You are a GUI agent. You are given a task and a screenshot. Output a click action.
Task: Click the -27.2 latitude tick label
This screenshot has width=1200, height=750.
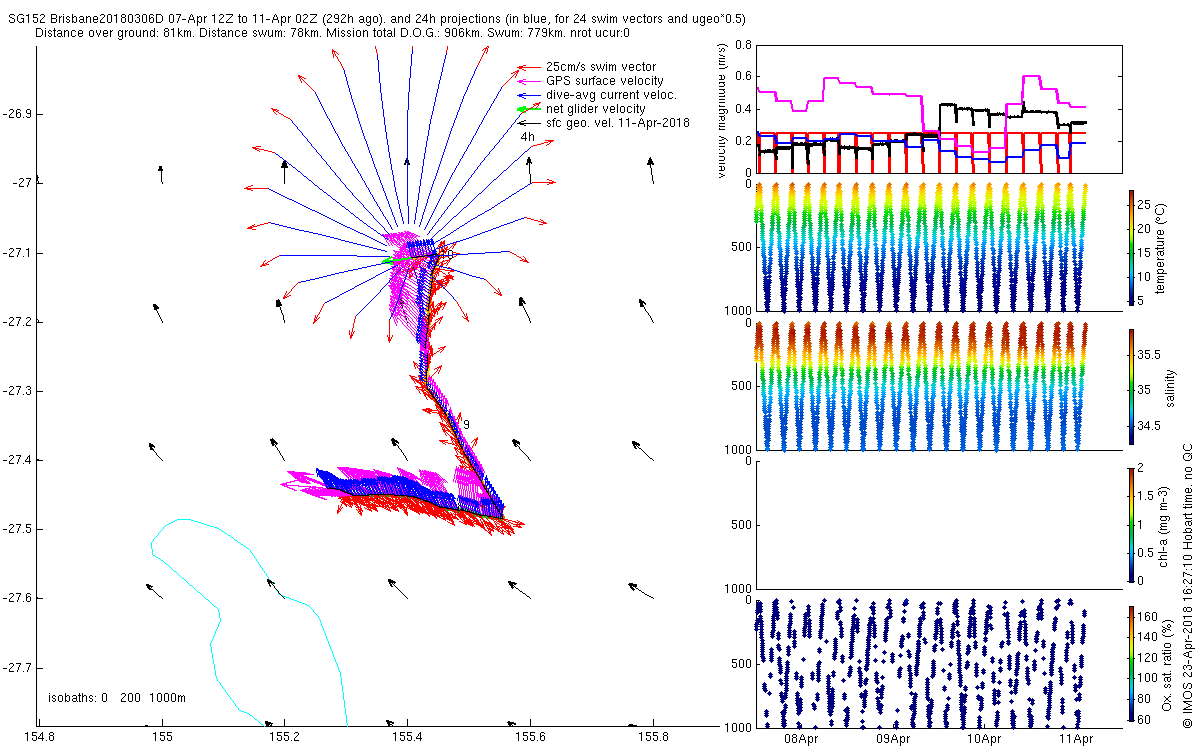point(16,322)
